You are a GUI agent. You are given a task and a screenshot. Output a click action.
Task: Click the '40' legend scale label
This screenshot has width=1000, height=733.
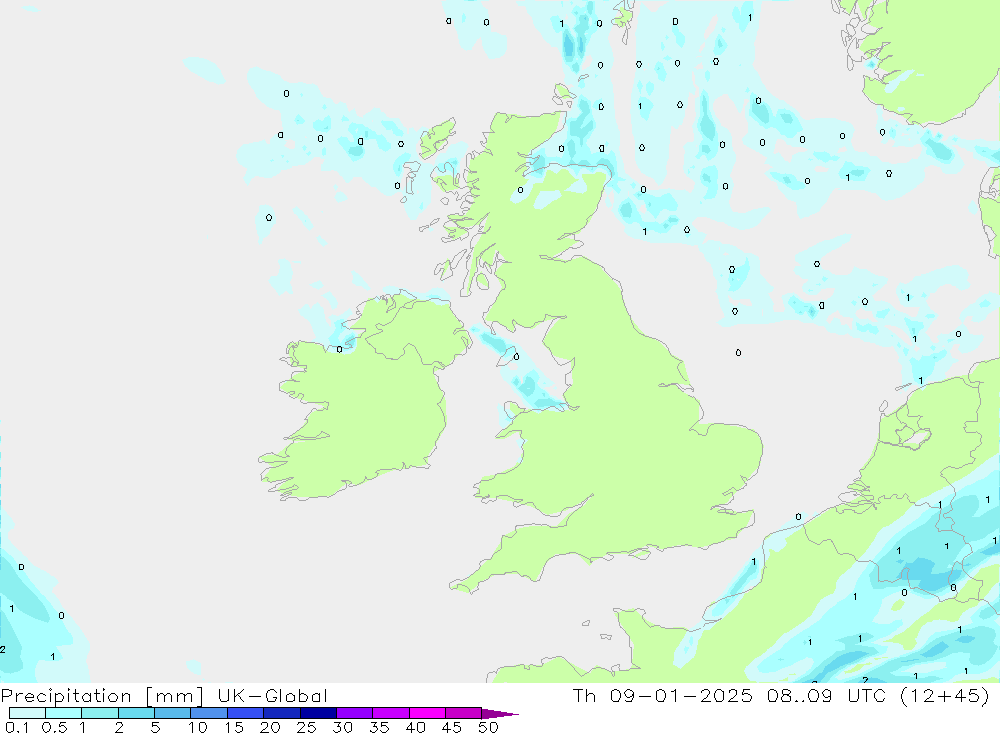point(415,727)
